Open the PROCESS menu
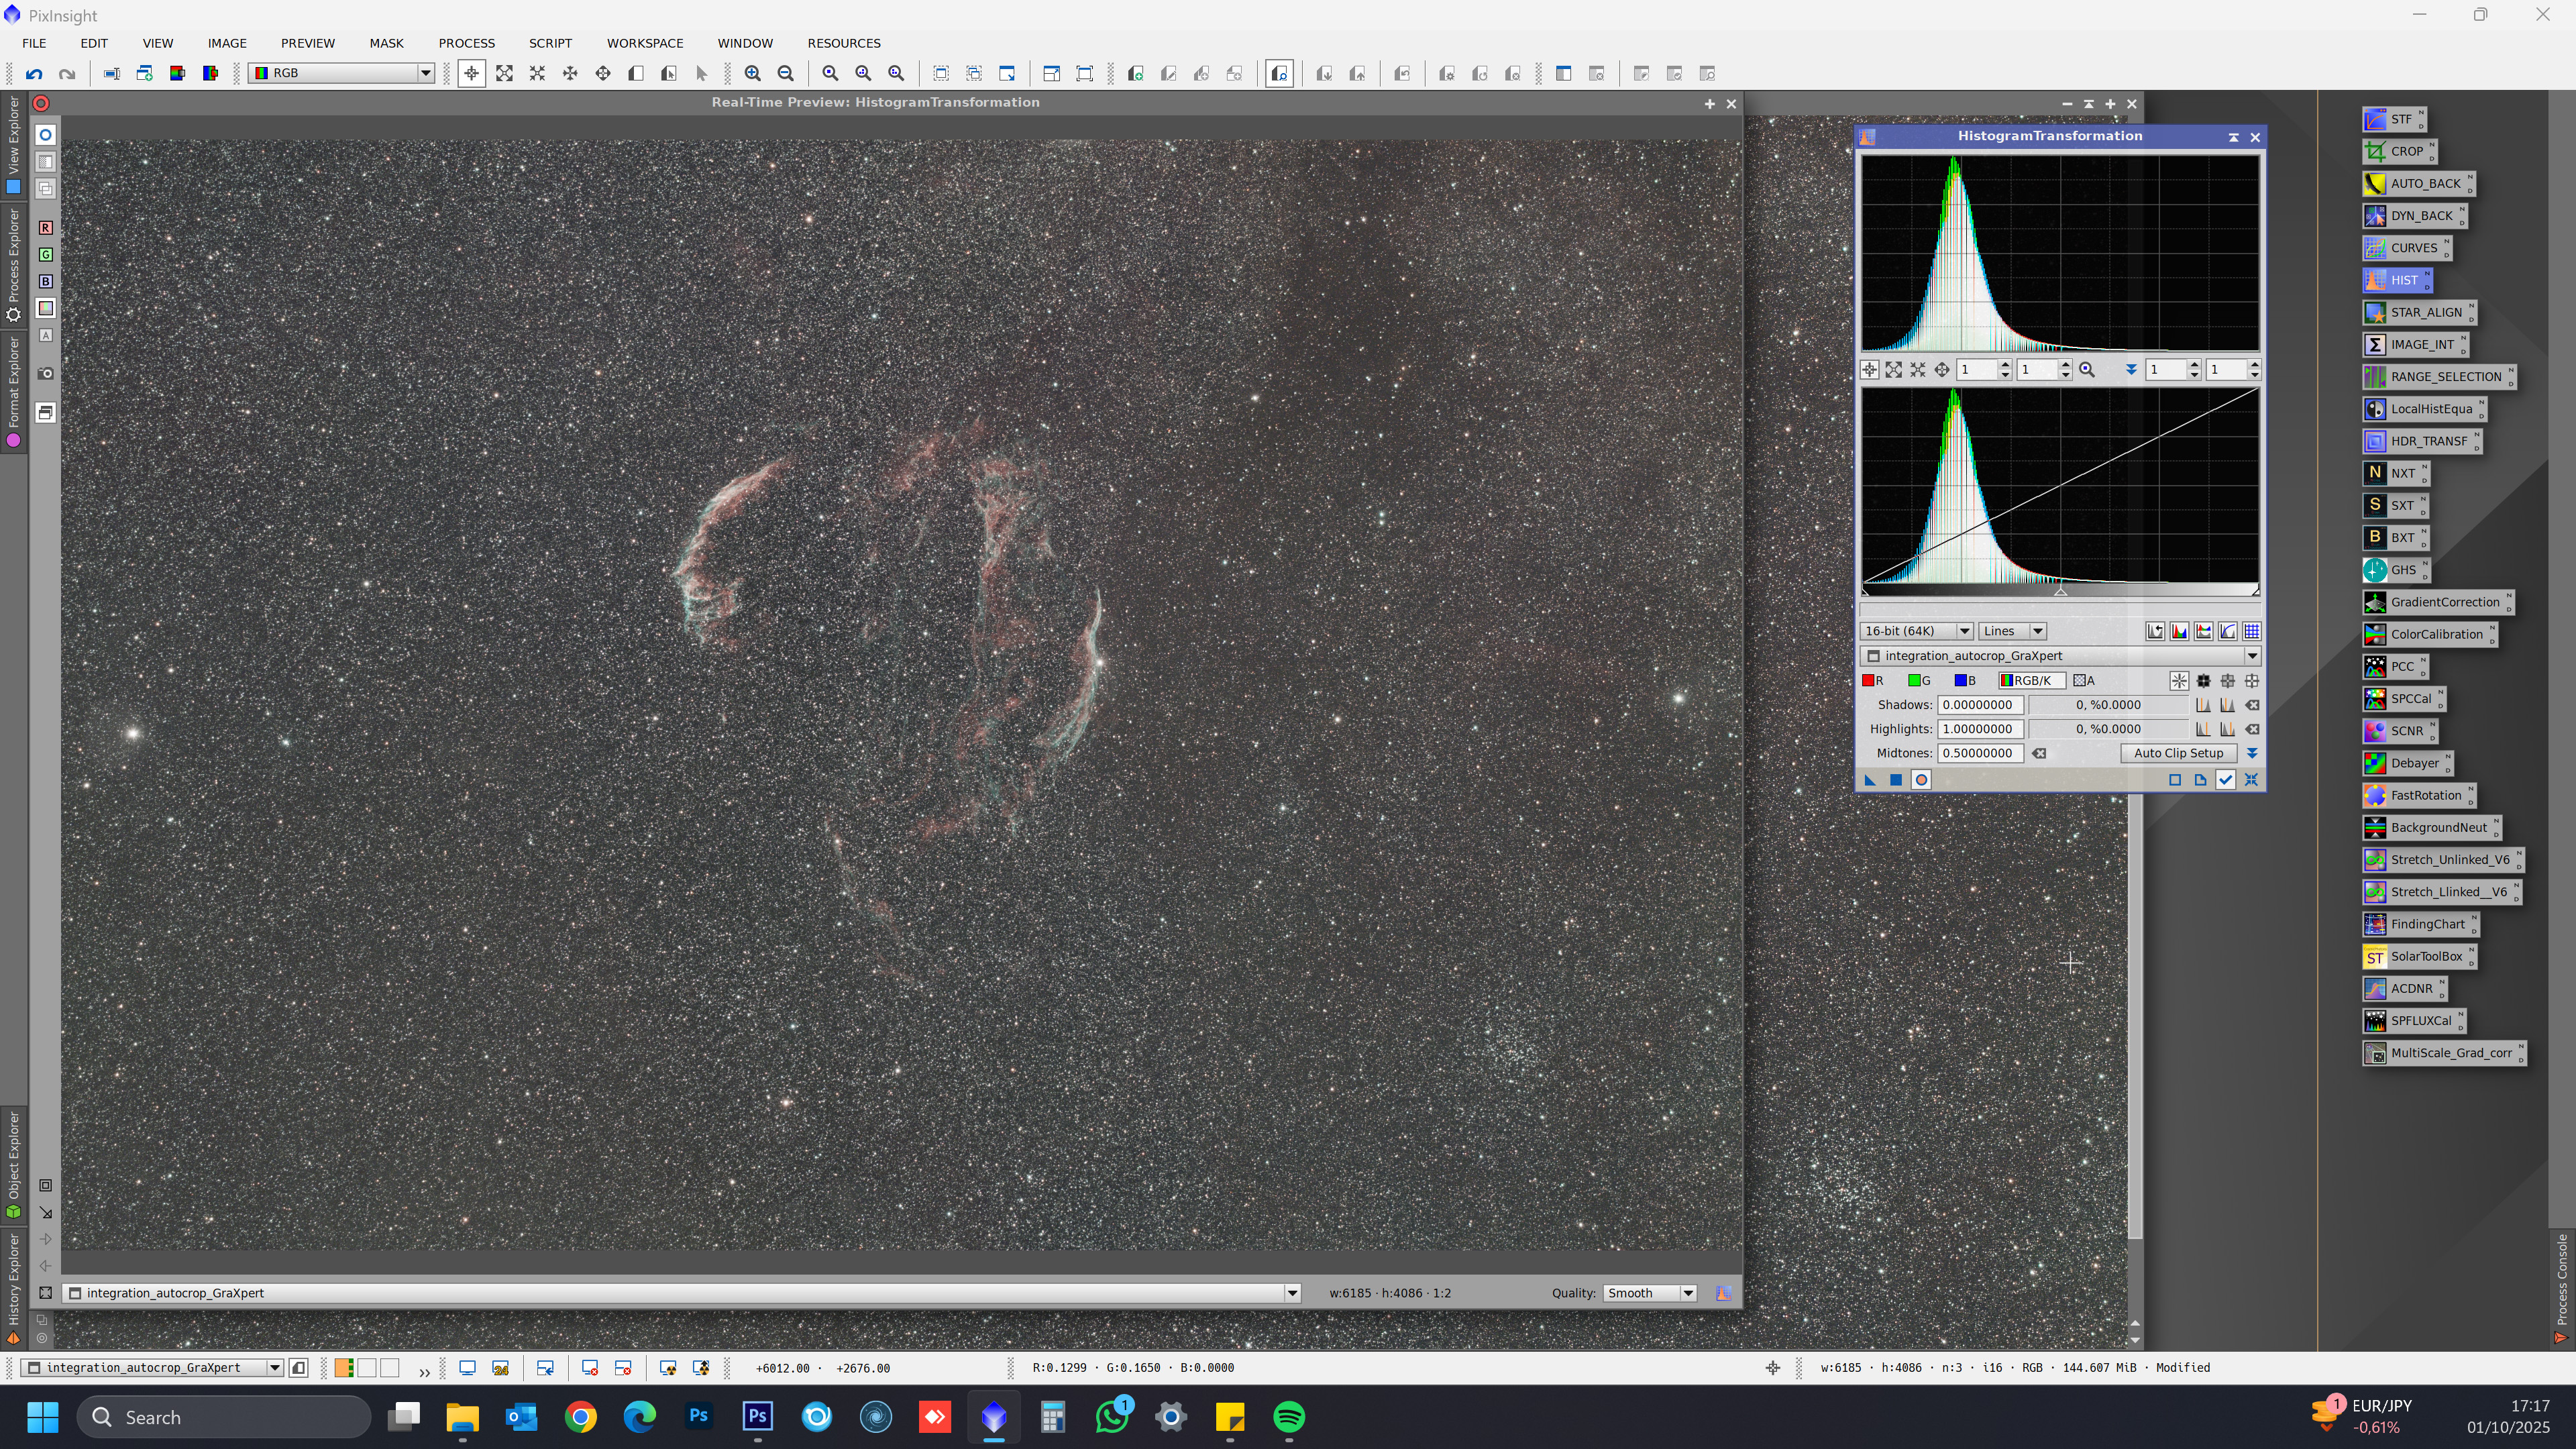Viewport: 2576px width, 1449px height. tap(466, 43)
